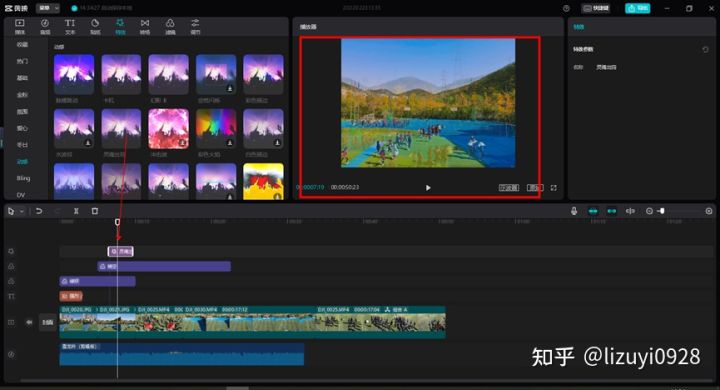Select the highlighted effects category above Bling
The width and height of the screenshot is (720, 390).
(22, 162)
